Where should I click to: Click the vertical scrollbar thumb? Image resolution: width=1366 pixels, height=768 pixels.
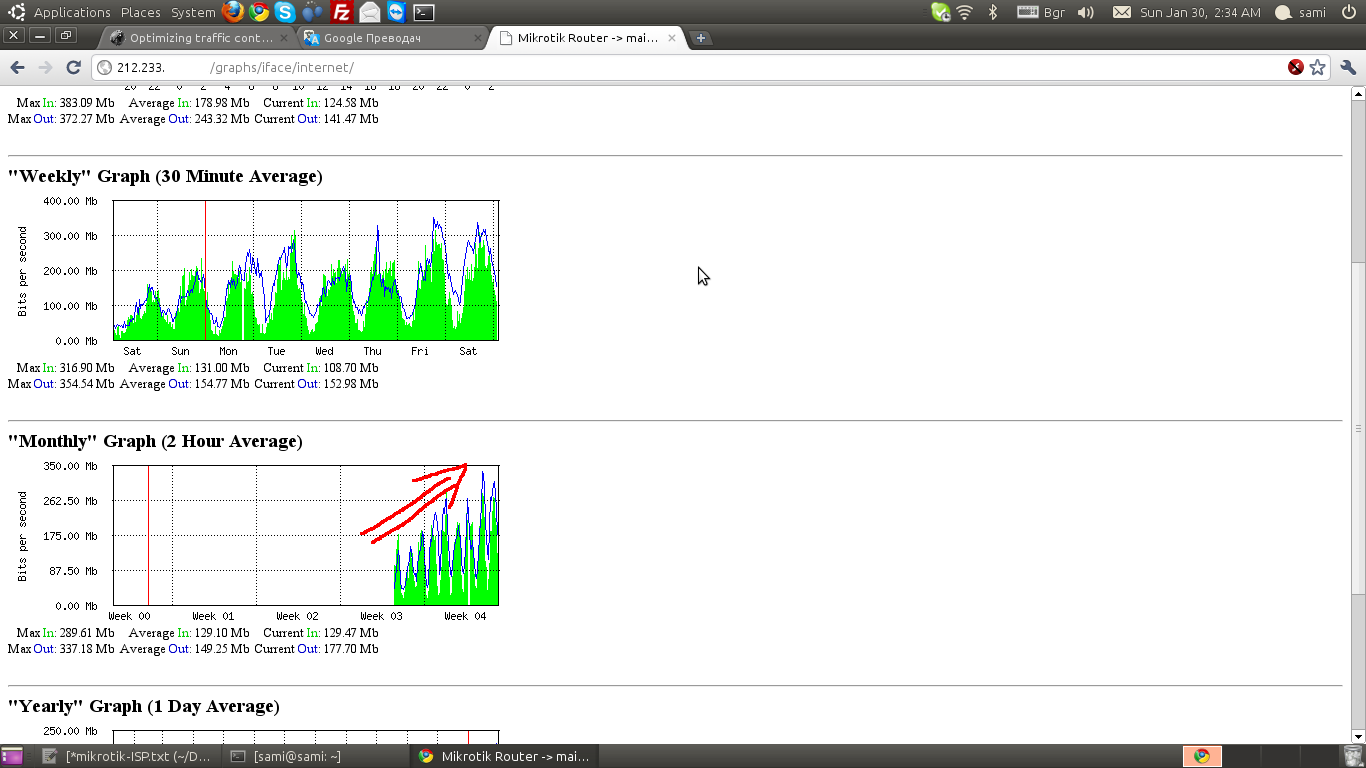[1358, 428]
